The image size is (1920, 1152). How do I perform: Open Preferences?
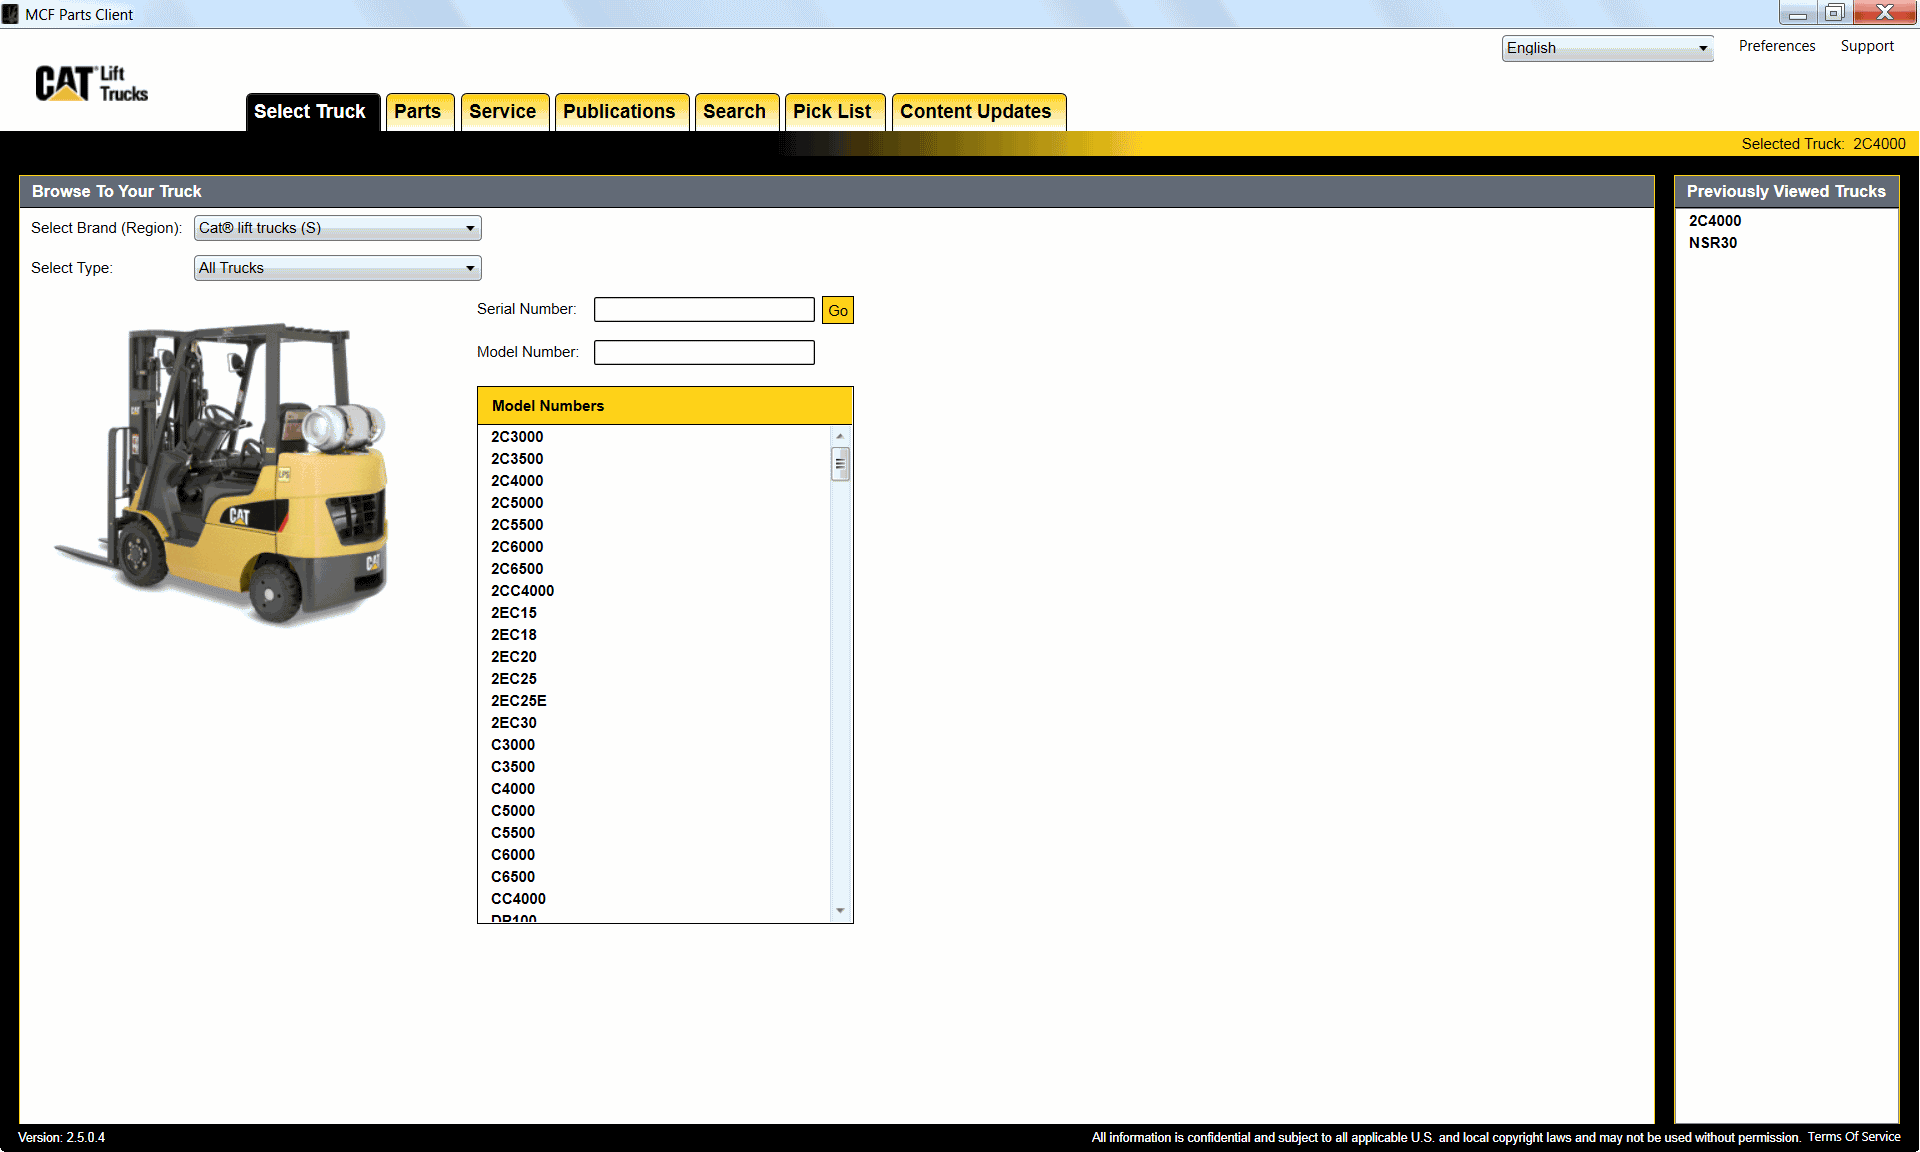(1776, 46)
